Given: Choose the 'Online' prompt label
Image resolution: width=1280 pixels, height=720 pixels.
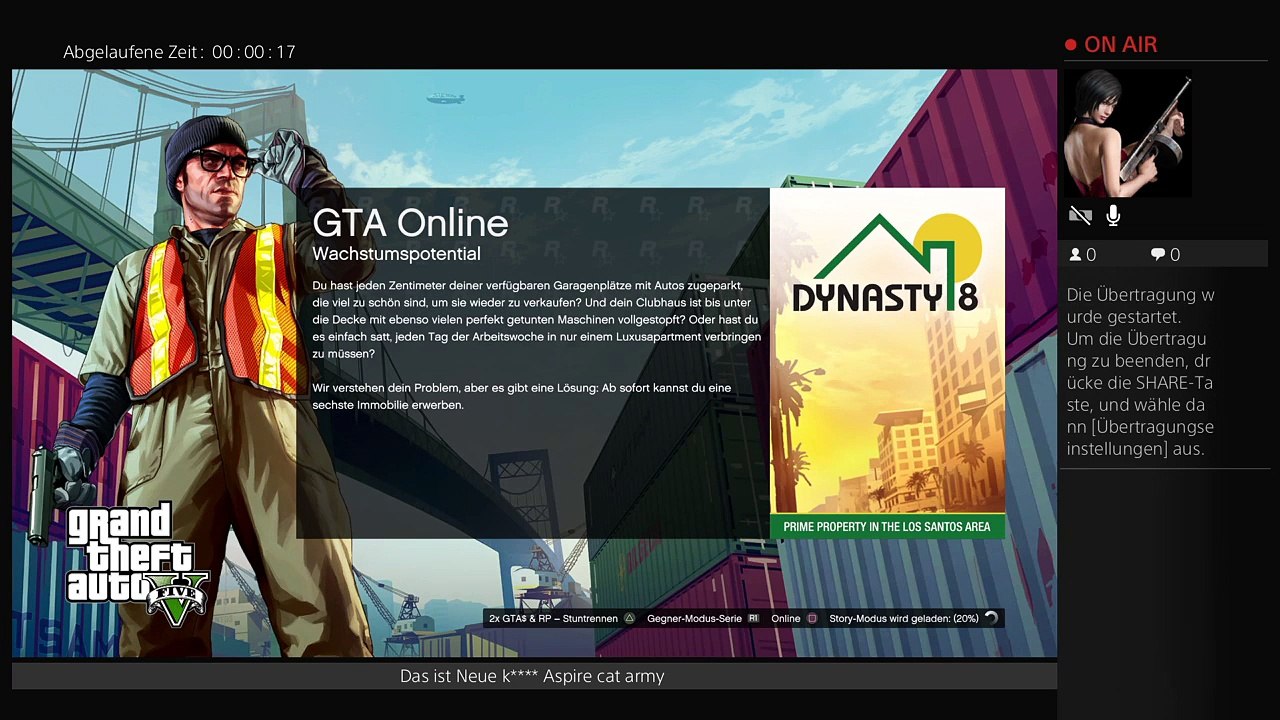Looking at the screenshot, I should [x=786, y=619].
